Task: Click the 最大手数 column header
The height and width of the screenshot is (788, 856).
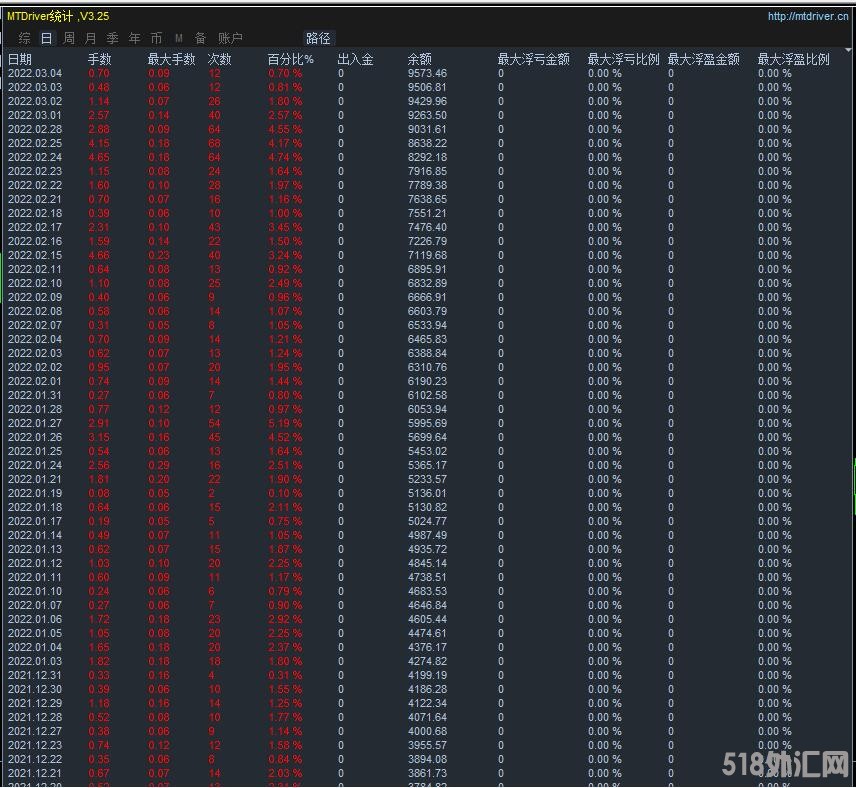Action: [x=172, y=60]
